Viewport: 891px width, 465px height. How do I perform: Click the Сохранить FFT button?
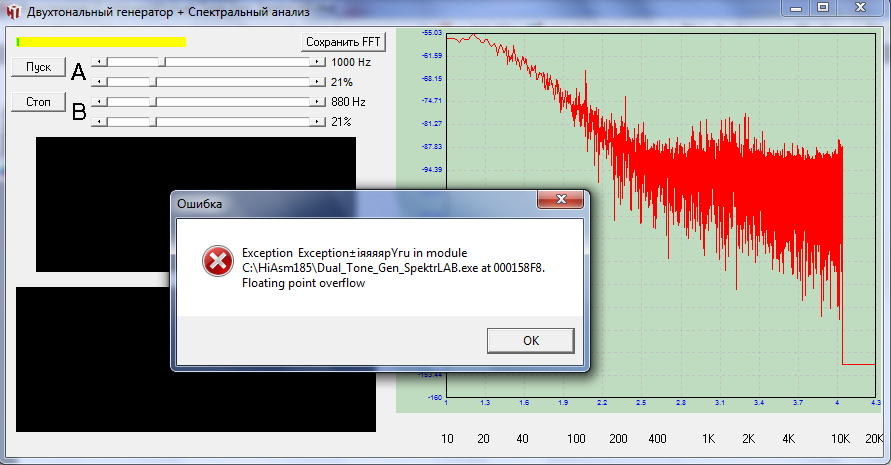pyautogui.click(x=343, y=42)
